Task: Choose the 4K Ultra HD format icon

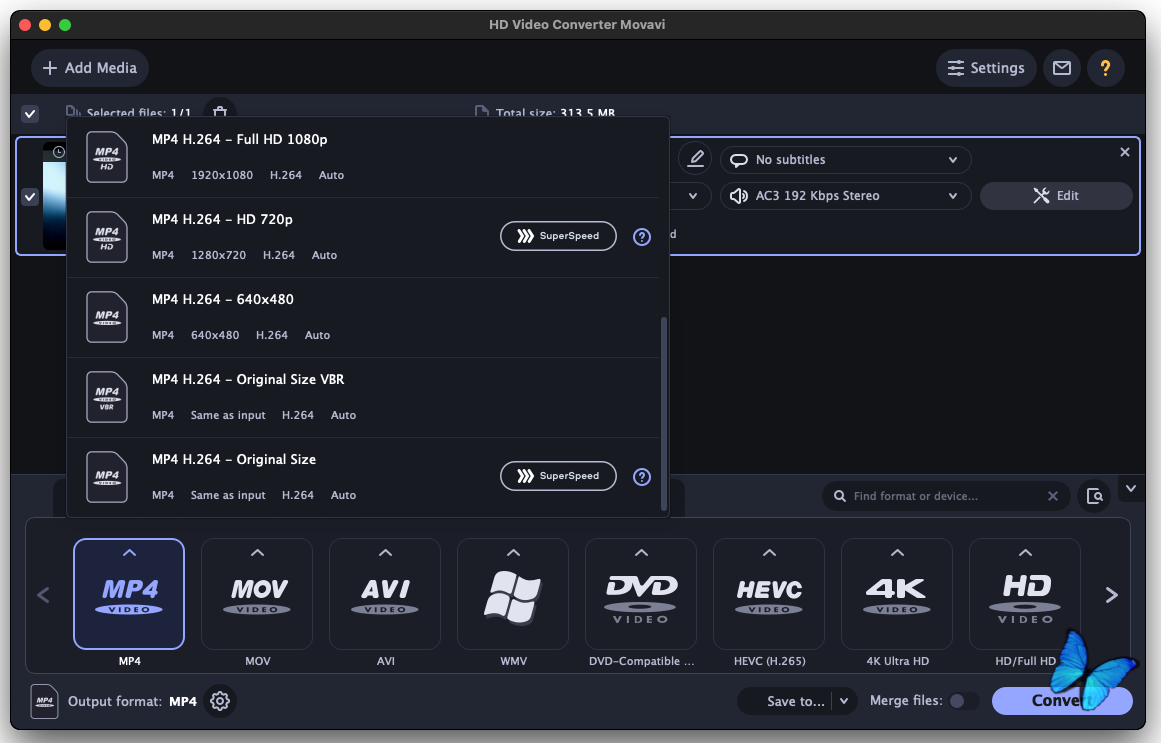Action: click(x=897, y=595)
